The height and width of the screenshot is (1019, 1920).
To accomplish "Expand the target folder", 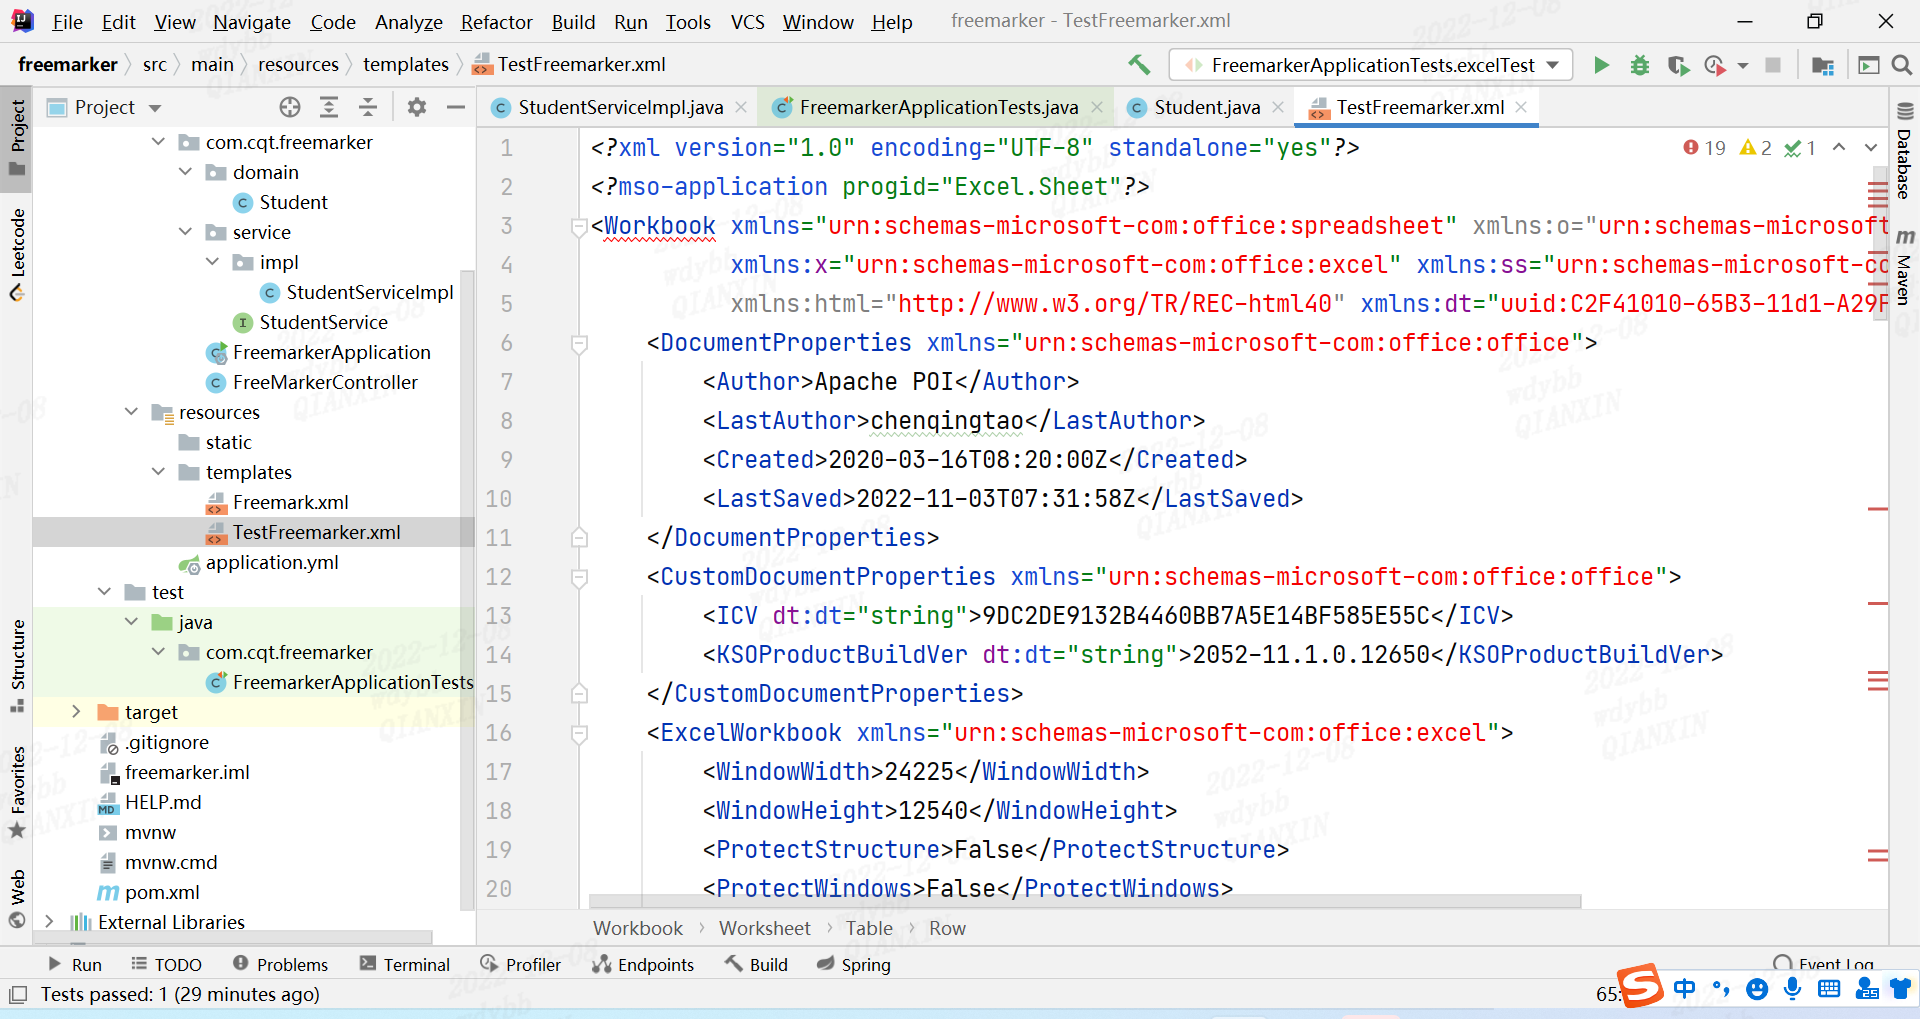I will pyautogui.click(x=76, y=712).
